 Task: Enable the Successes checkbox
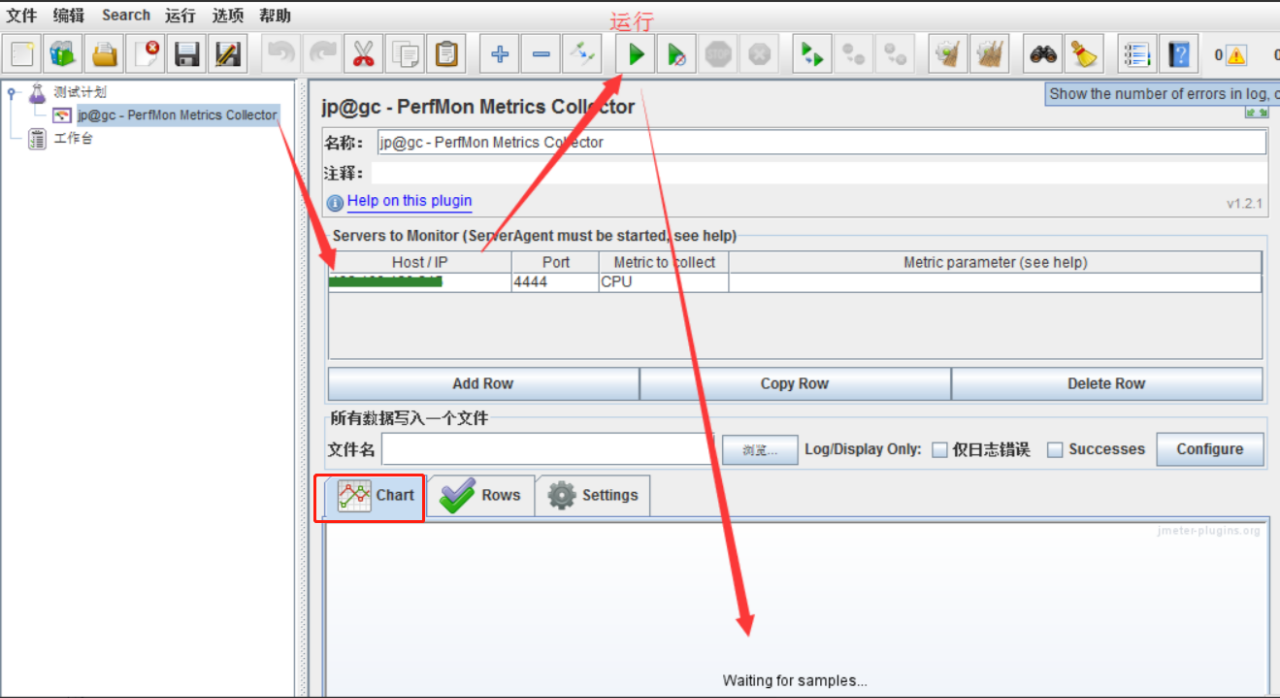1054,450
